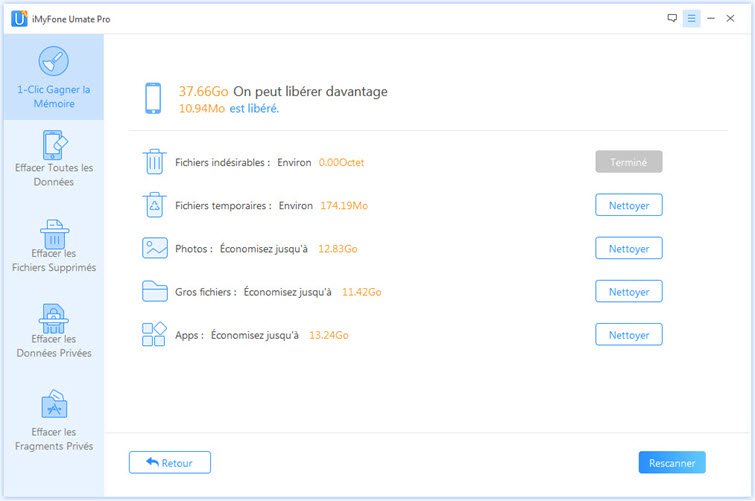Go back with the Retour button
This screenshot has width=755, height=501.
point(169,462)
